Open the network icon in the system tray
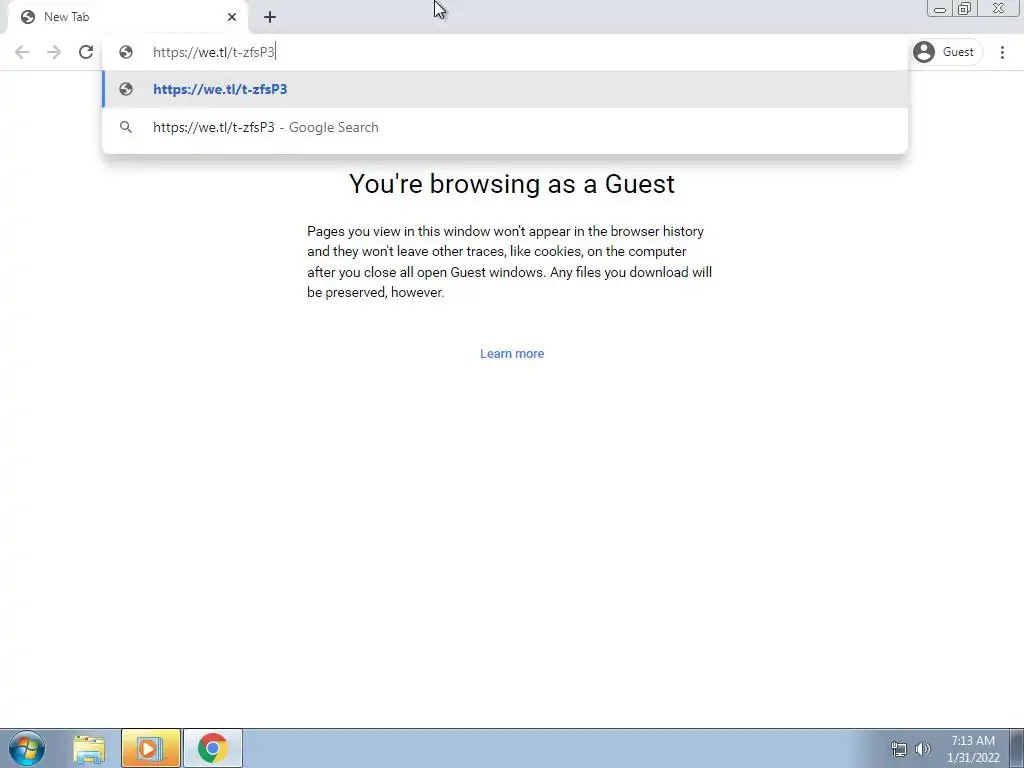Viewport: 1024px width, 768px height. (899, 749)
